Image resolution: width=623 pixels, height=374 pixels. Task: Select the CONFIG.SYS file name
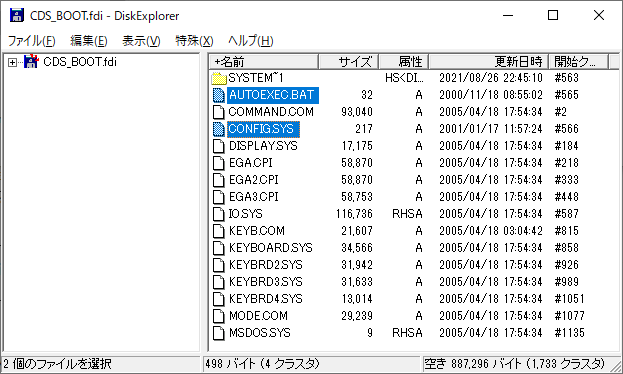[x=263, y=129]
